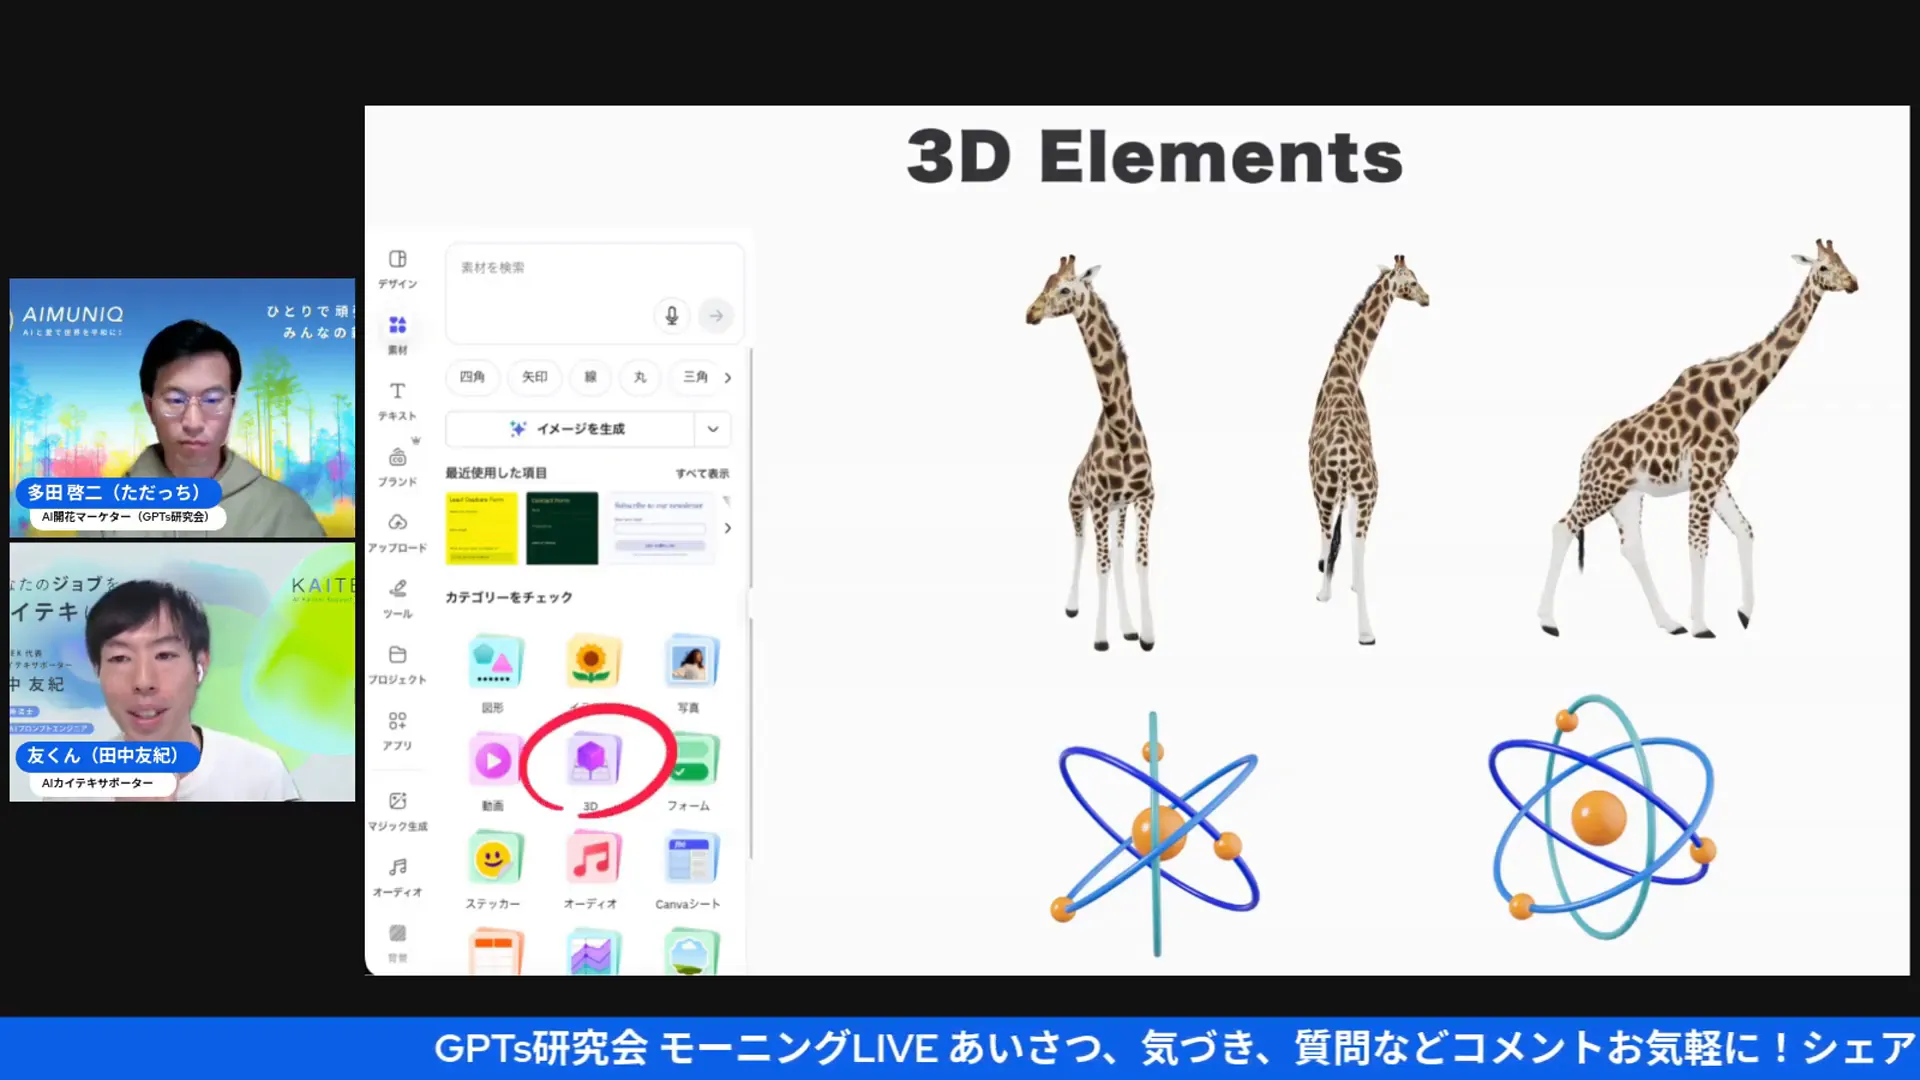This screenshot has width=1920, height=1080.
Task: Select the アップロード sidebar icon
Action: 398,532
